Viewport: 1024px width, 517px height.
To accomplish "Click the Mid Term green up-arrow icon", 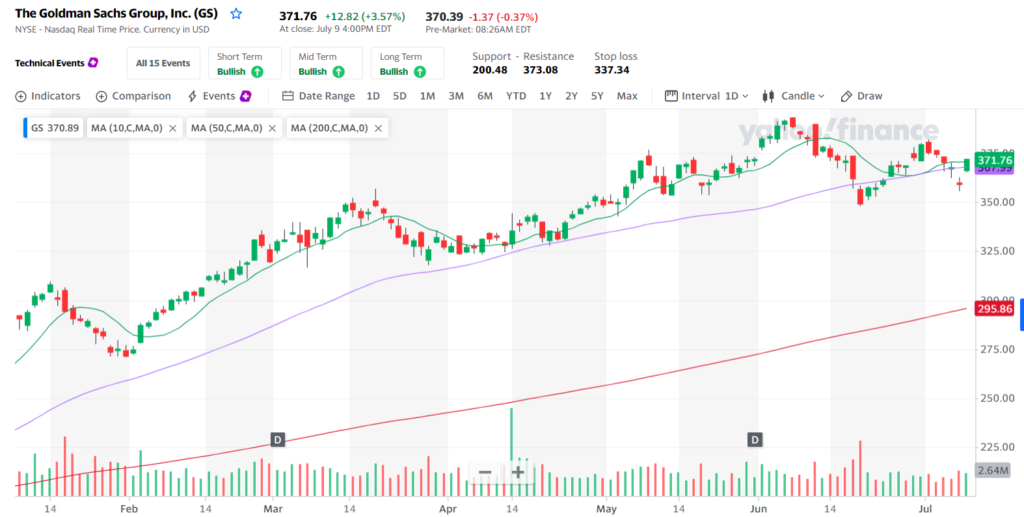I will click(x=338, y=71).
